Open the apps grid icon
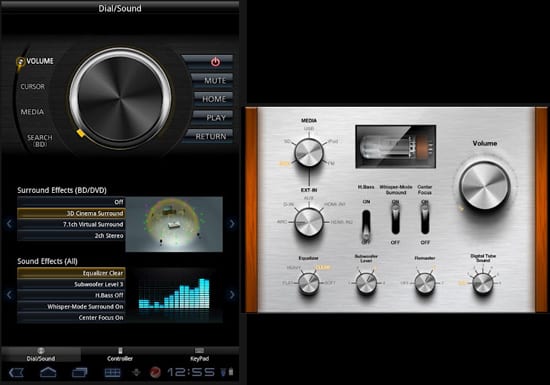The height and width of the screenshot is (385, 550). point(112,373)
